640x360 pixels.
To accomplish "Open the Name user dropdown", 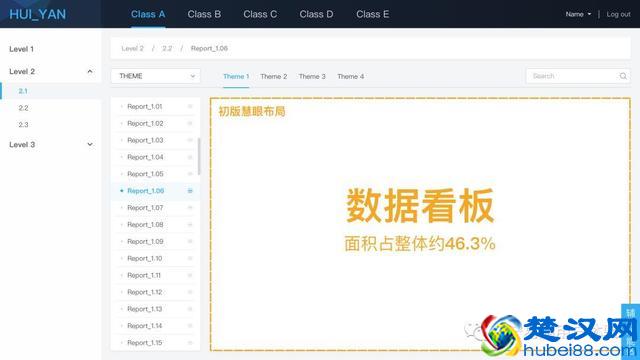I will [578, 14].
